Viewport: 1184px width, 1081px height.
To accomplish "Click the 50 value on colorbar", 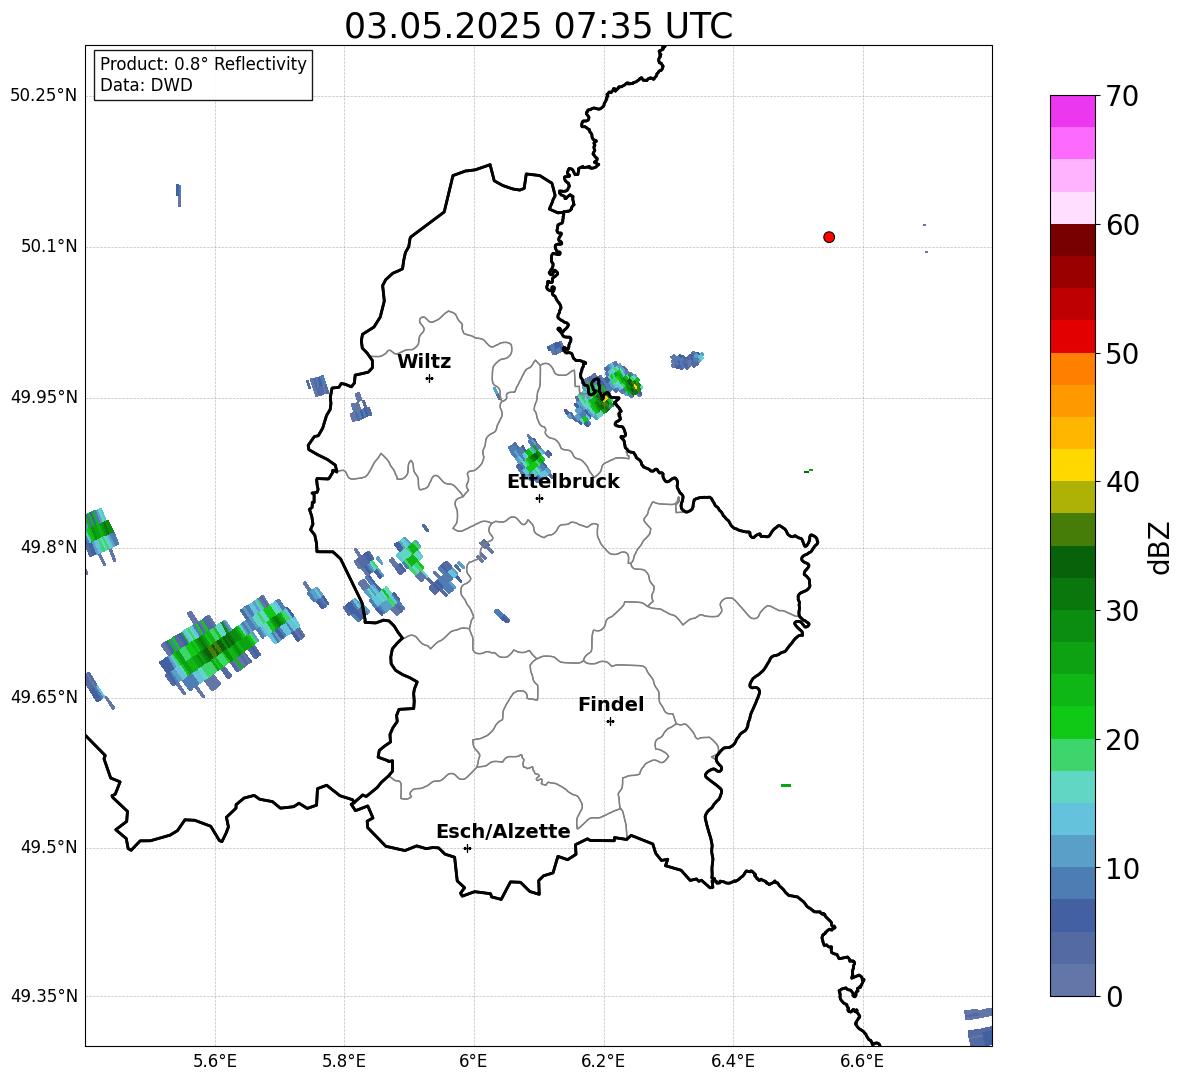I will (x=1122, y=354).
